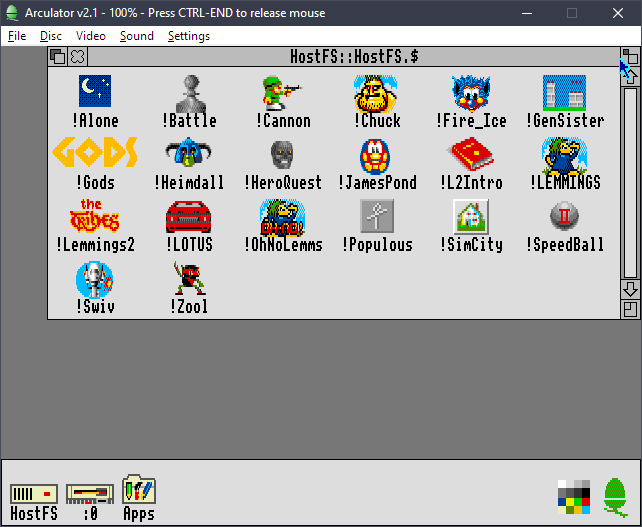642x527 pixels.
Task: Select the !L2Intro red book icon
Action: tap(470, 154)
